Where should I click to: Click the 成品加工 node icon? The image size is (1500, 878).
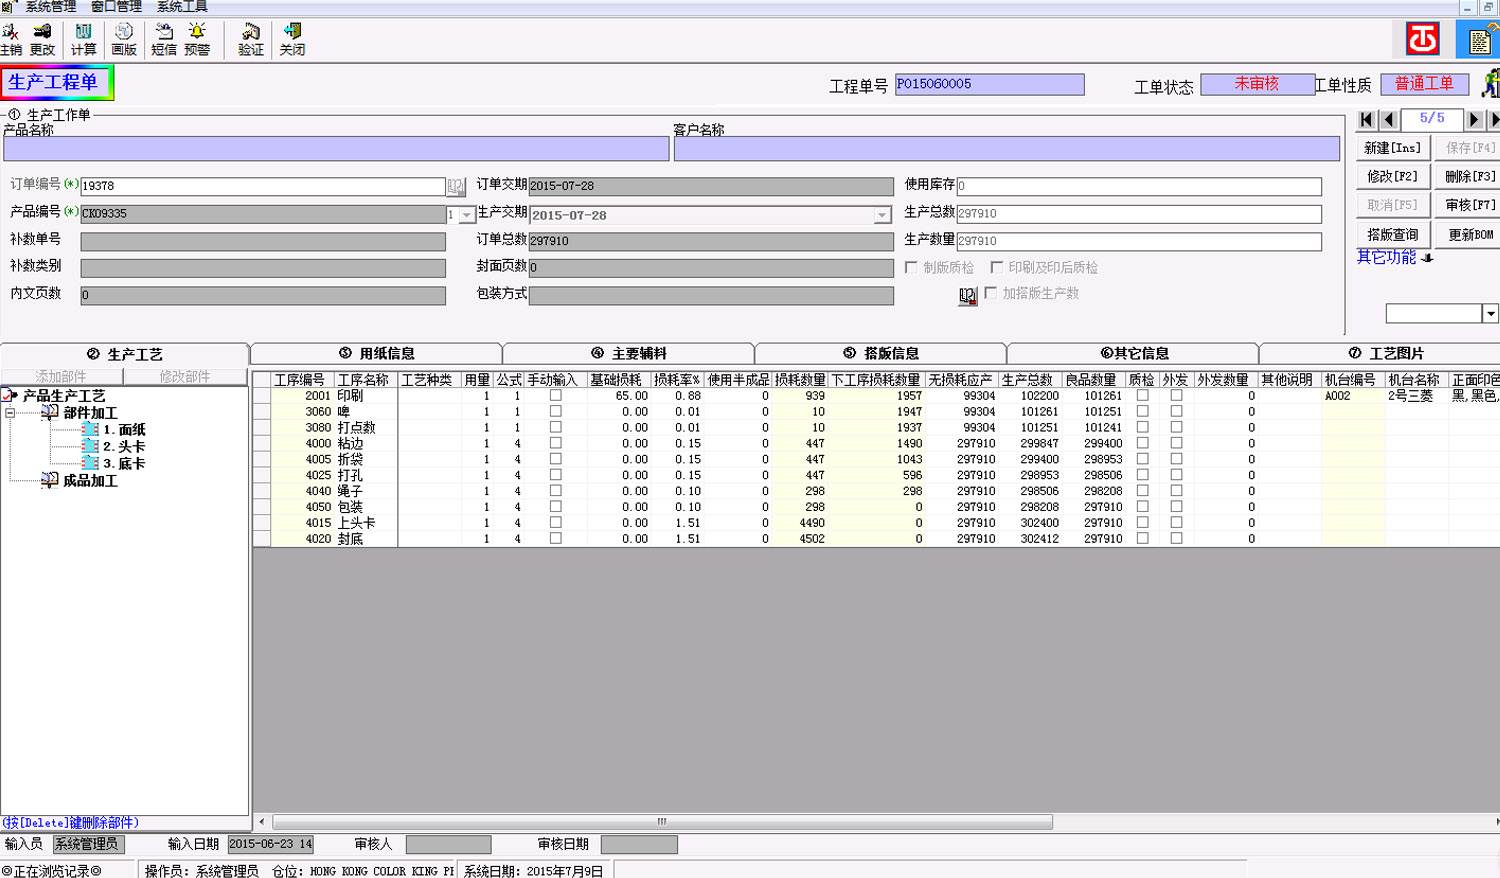[x=49, y=481]
